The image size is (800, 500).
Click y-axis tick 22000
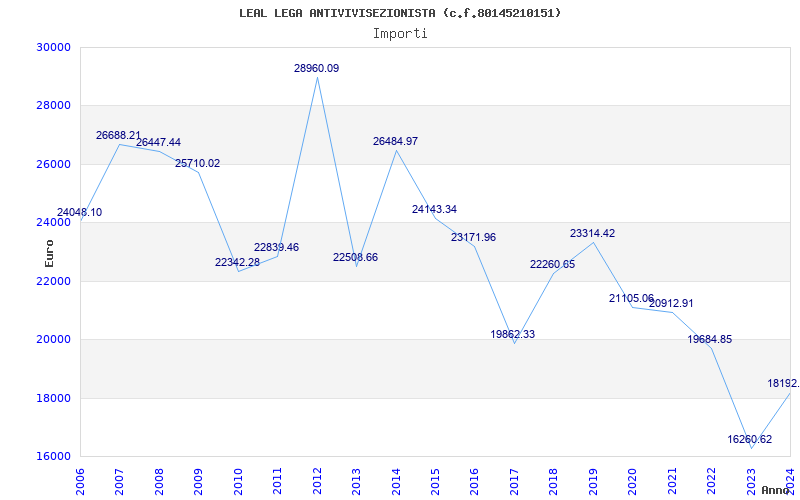53,281
